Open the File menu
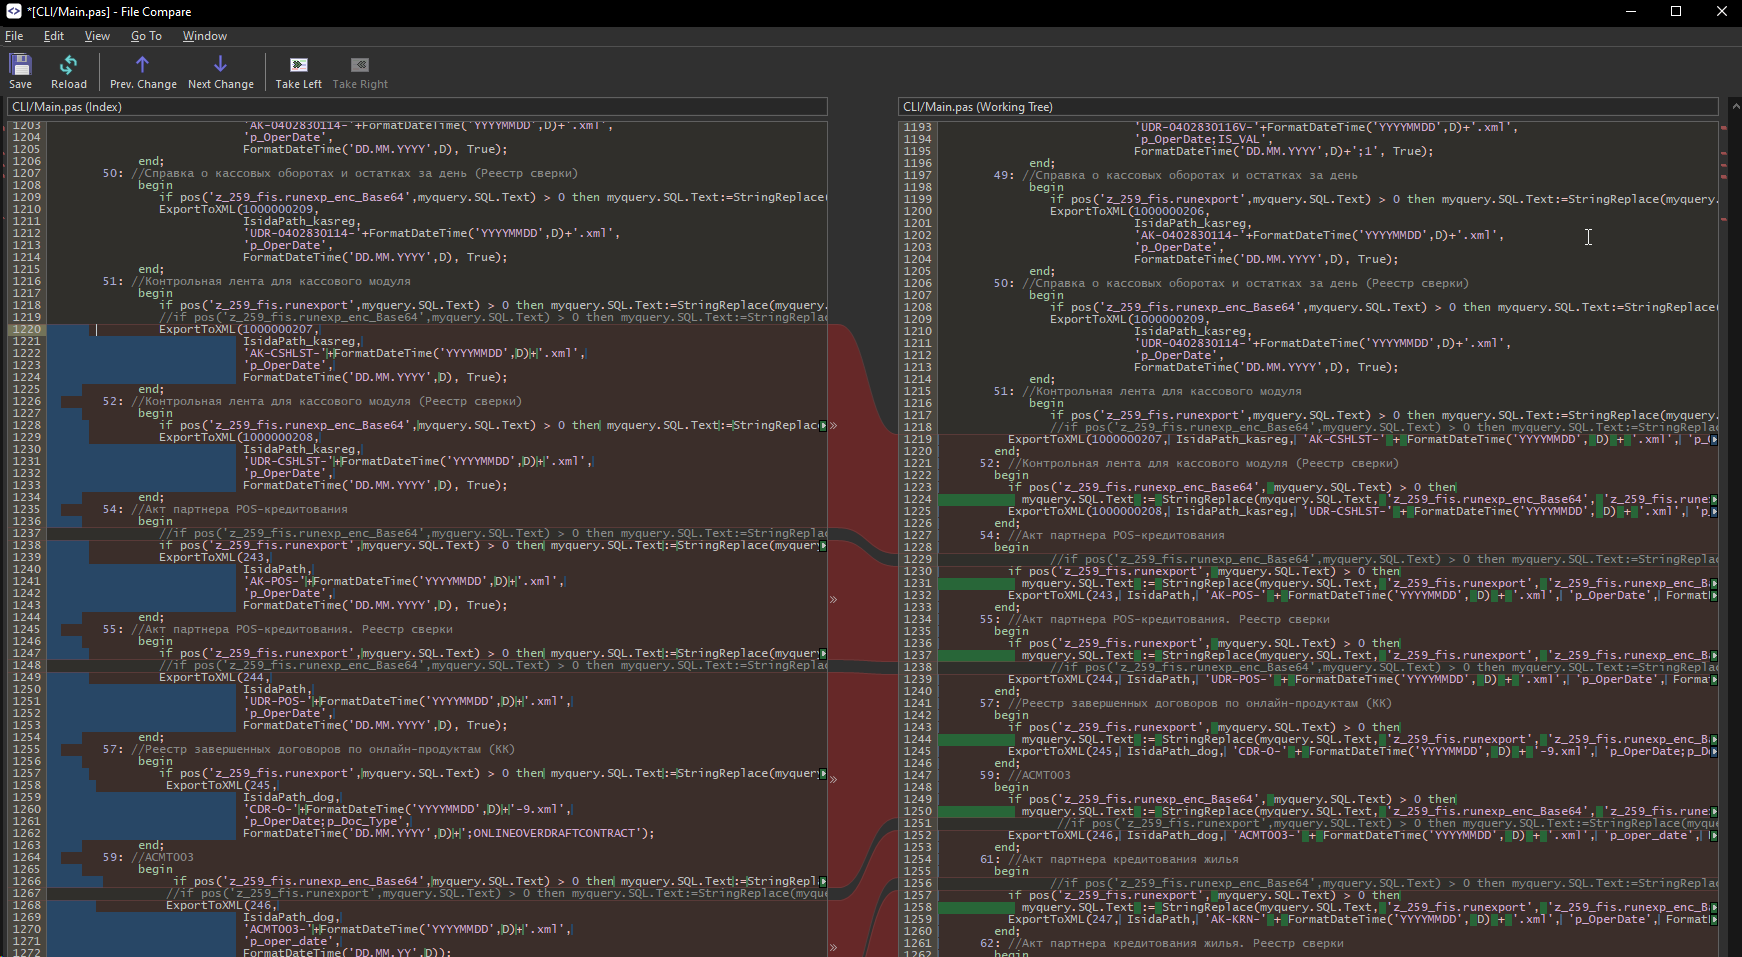1742x957 pixels. point(14,36)
